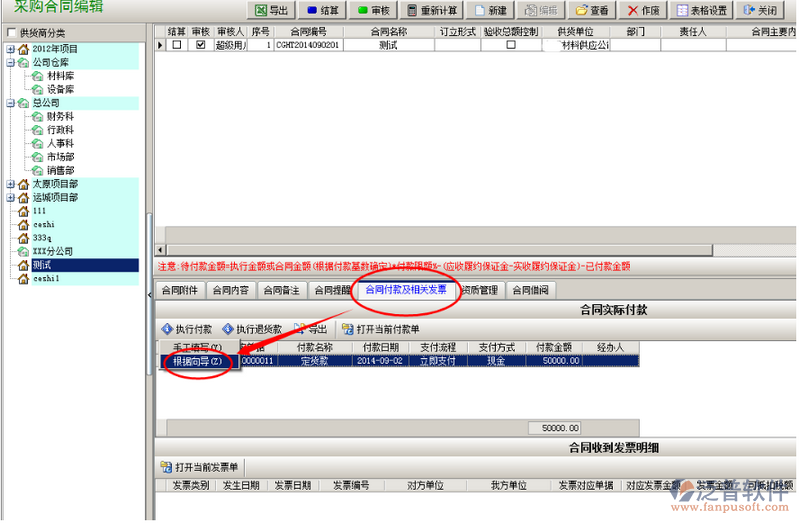799x523 pixels.
Task: Click the 审核 approve toolbar button
Action: pyautogui.click(x=374, y=10)
